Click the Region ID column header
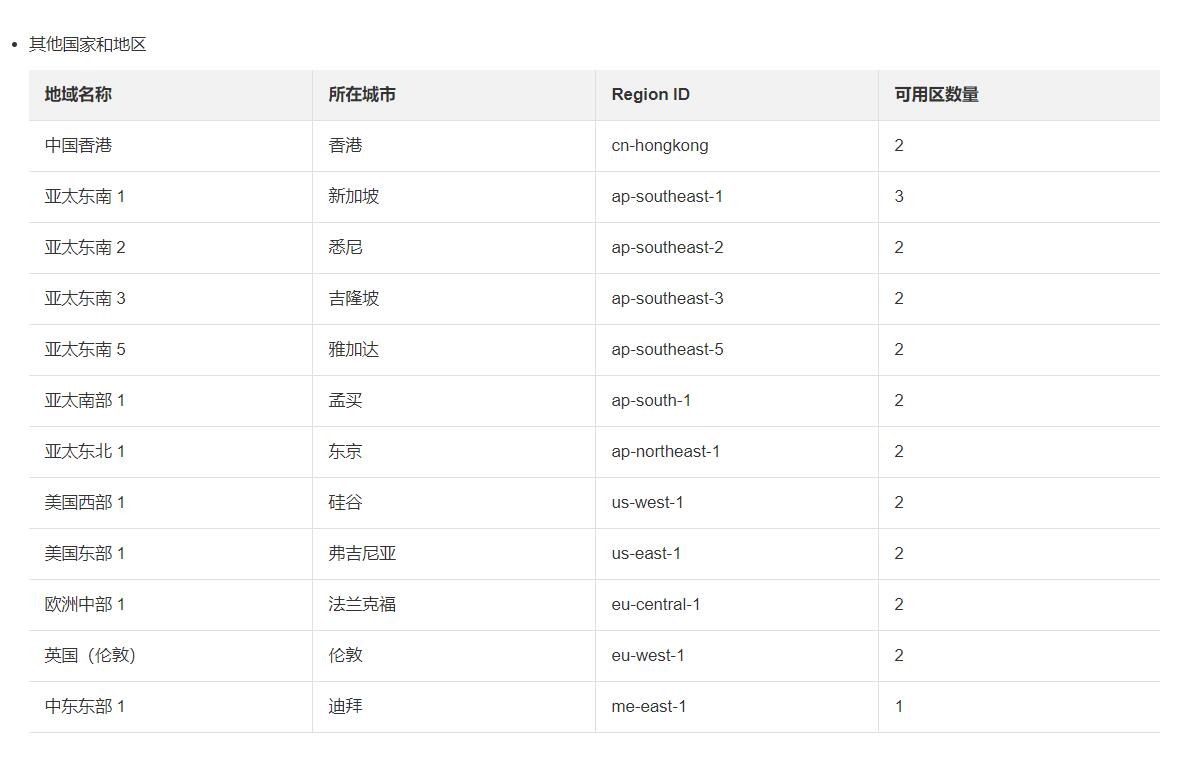This screenshot has height=757, width=1181. pyautogui.click(x=650, y=94)
